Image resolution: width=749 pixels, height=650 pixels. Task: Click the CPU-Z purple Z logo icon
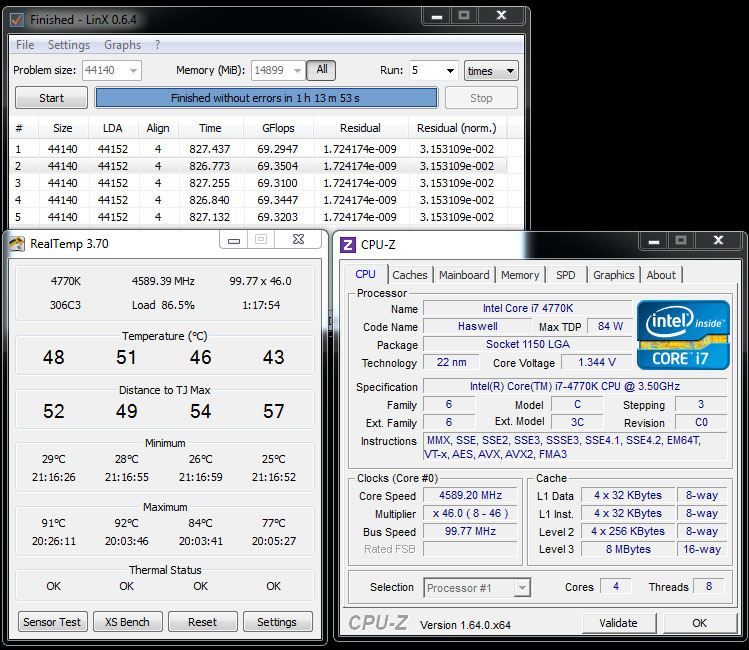pos(348,245)
